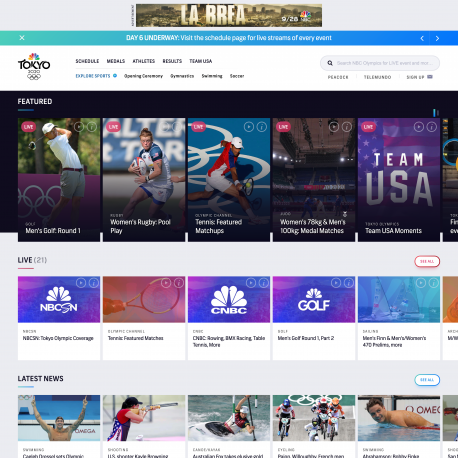Open Men's Golf Round 1 featured thumbnail

coord(59,180)
